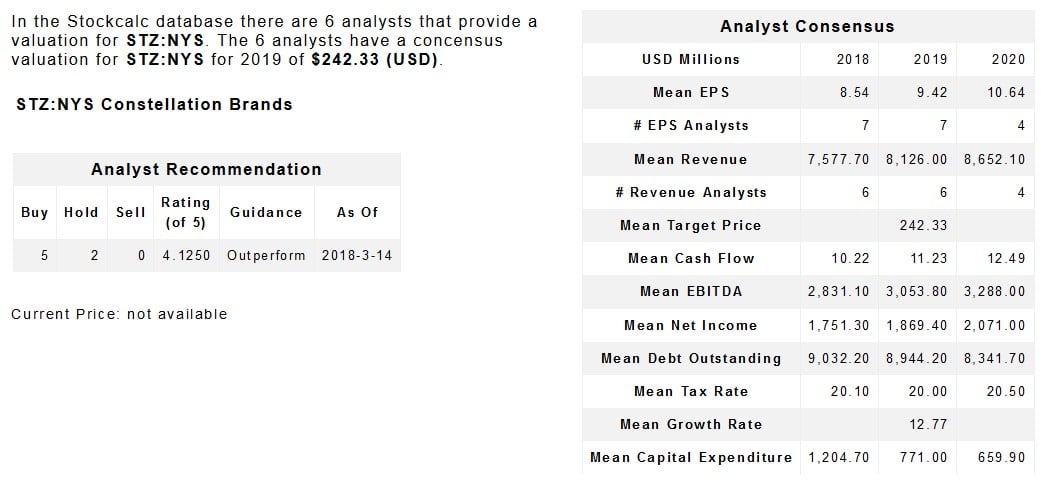
Task: Click the As Of date 2018-3-14
Action: (x=357, y=255)
